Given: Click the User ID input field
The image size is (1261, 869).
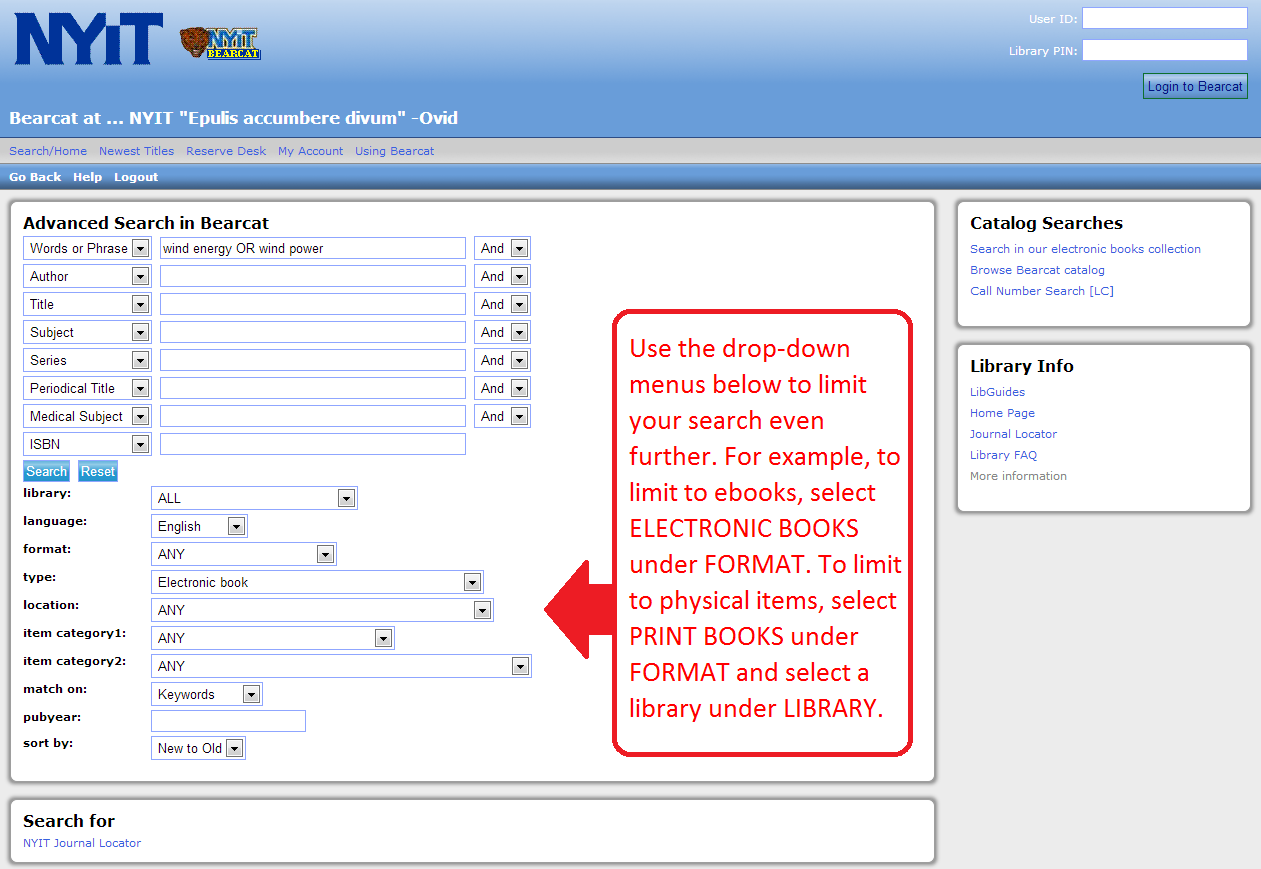Looking at the screenshot, I should click(1165, 18).
